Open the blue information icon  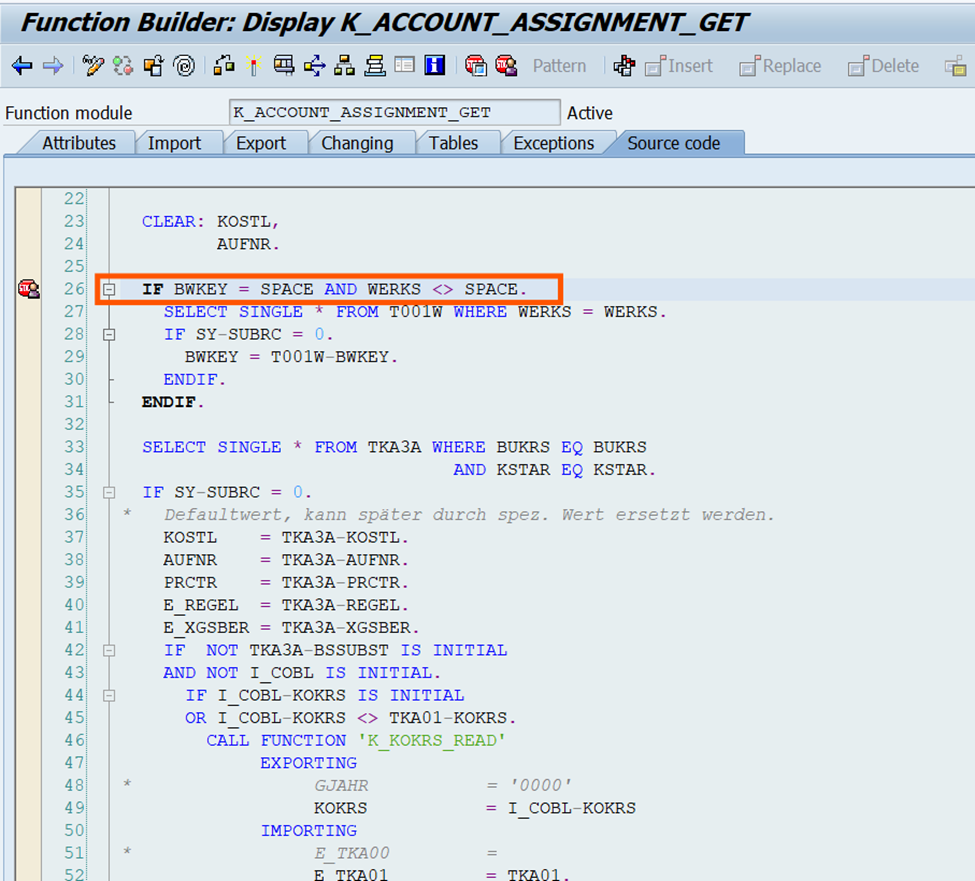(434, 66)
